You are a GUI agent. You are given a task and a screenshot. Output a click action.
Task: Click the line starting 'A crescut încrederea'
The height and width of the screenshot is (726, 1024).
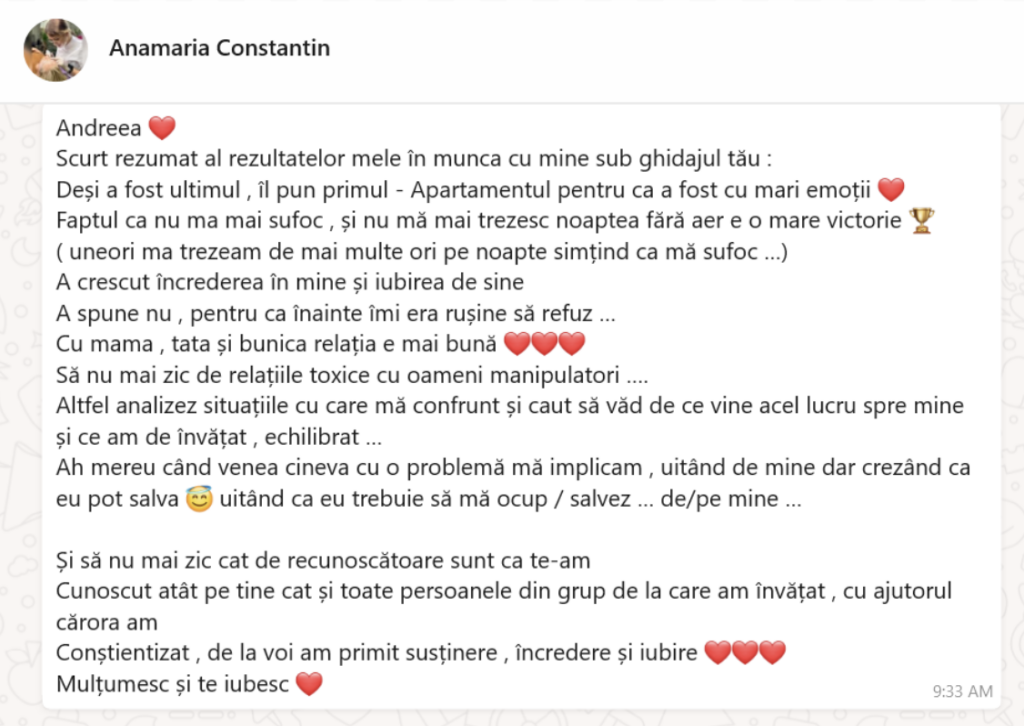(290, 283)
